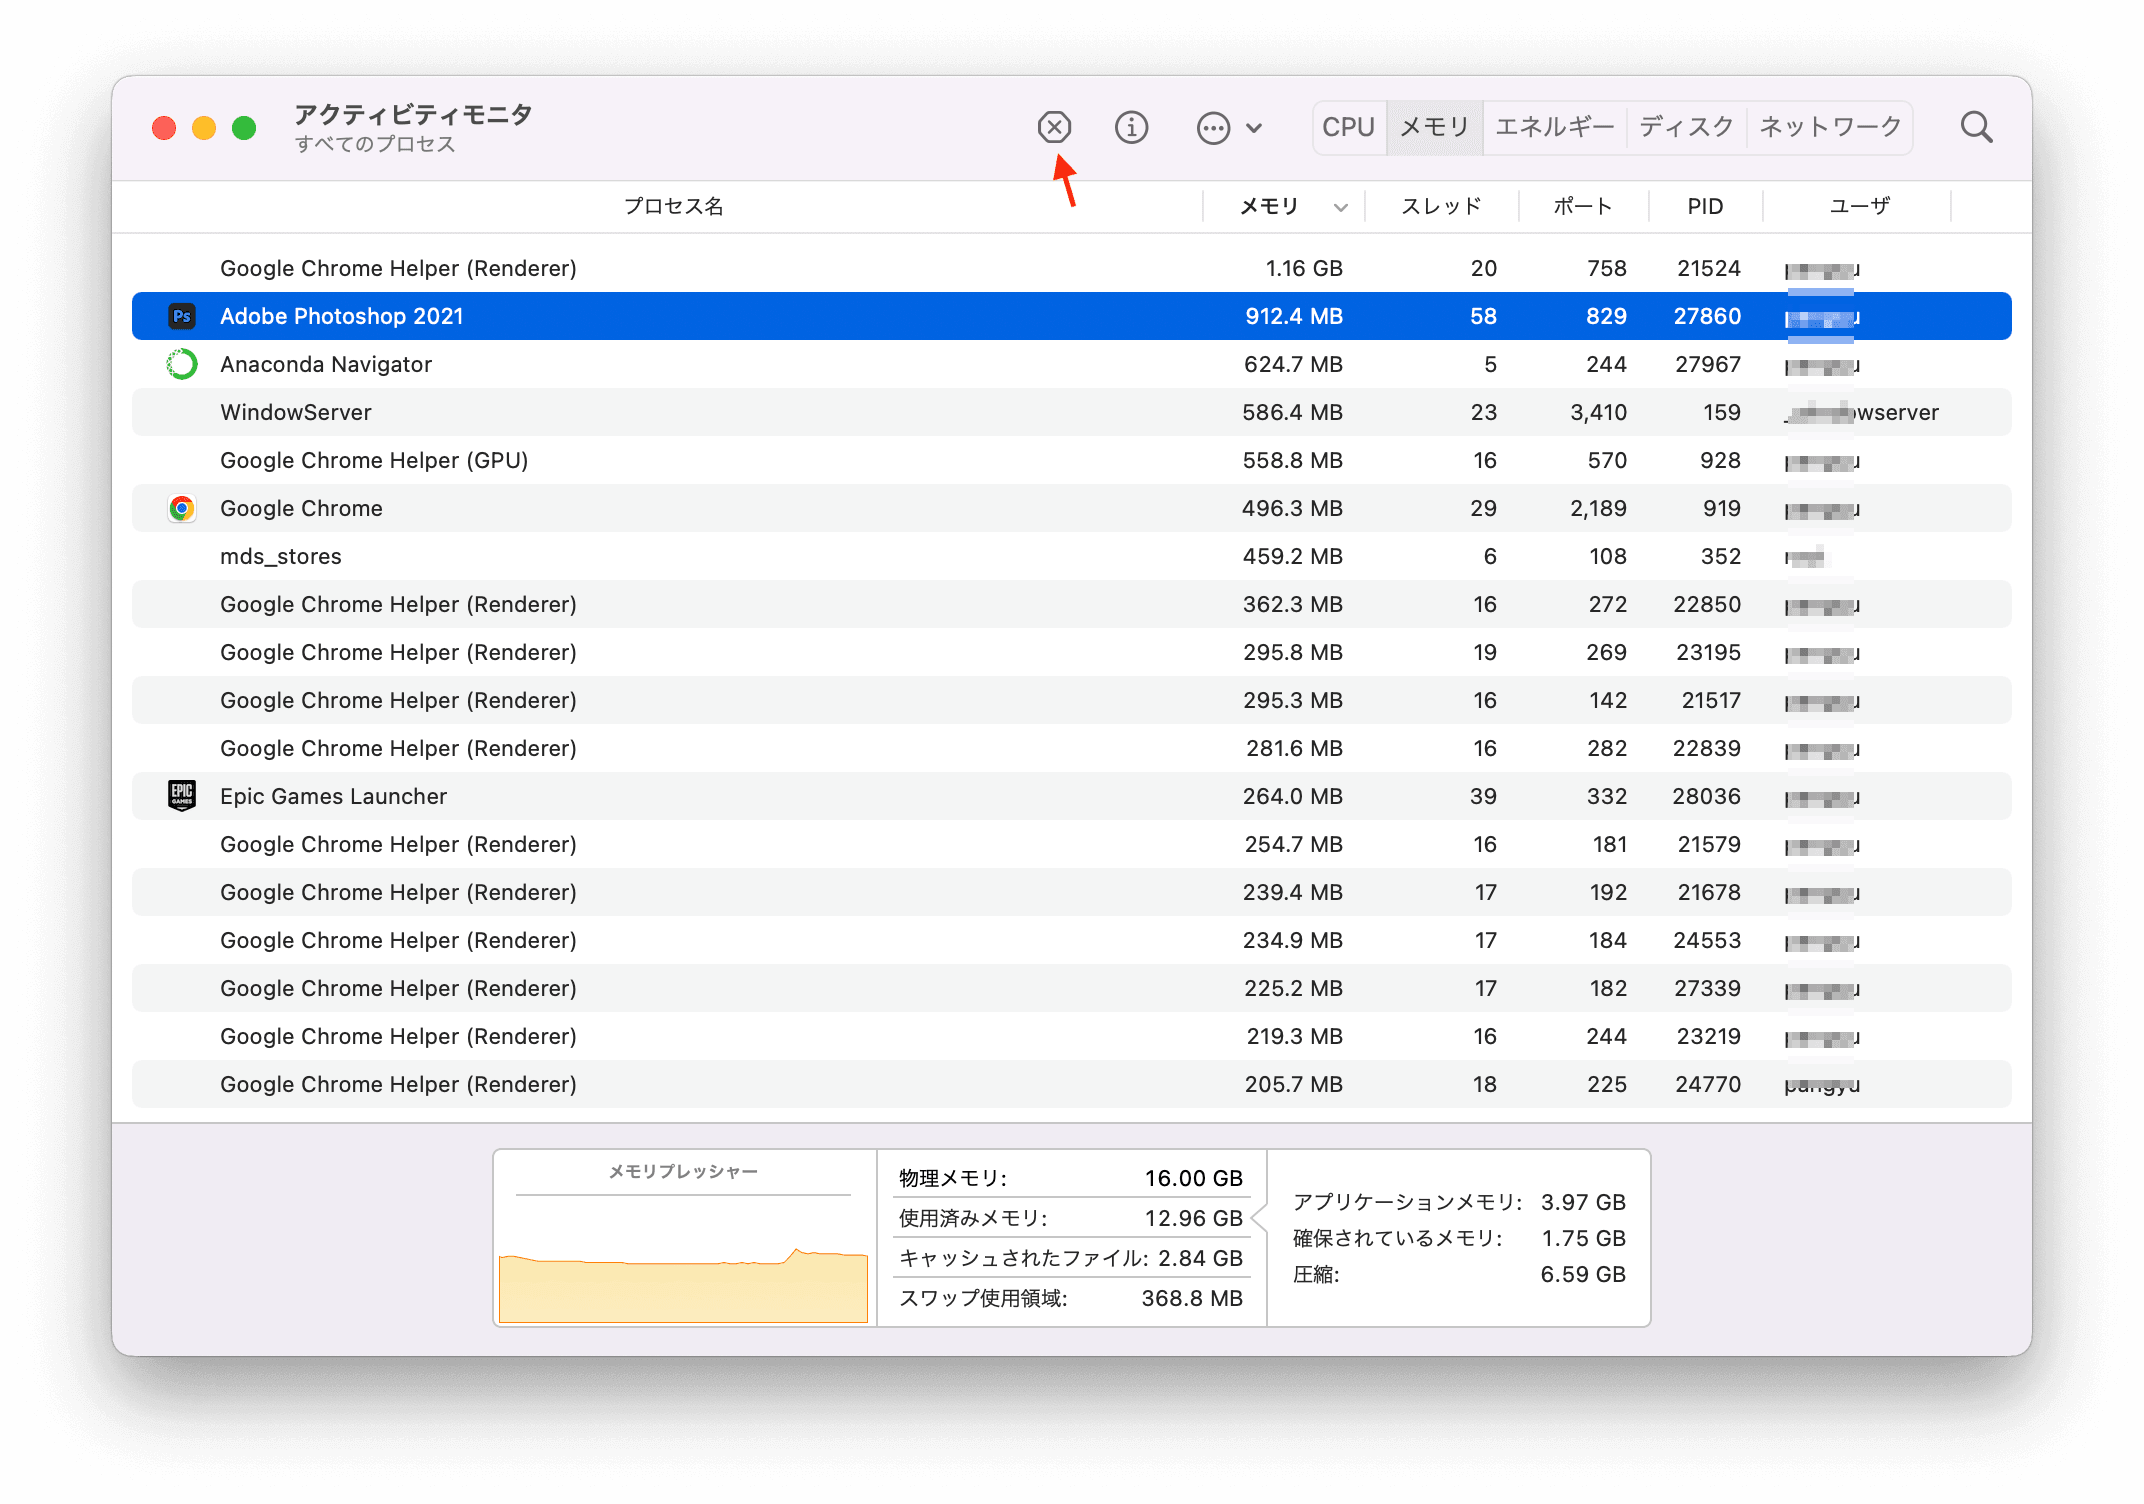Image resolution: width=2144 pixels, height=1504 pixels.
Task: Sort by ポート column header
Action: tap(1583, 206)
